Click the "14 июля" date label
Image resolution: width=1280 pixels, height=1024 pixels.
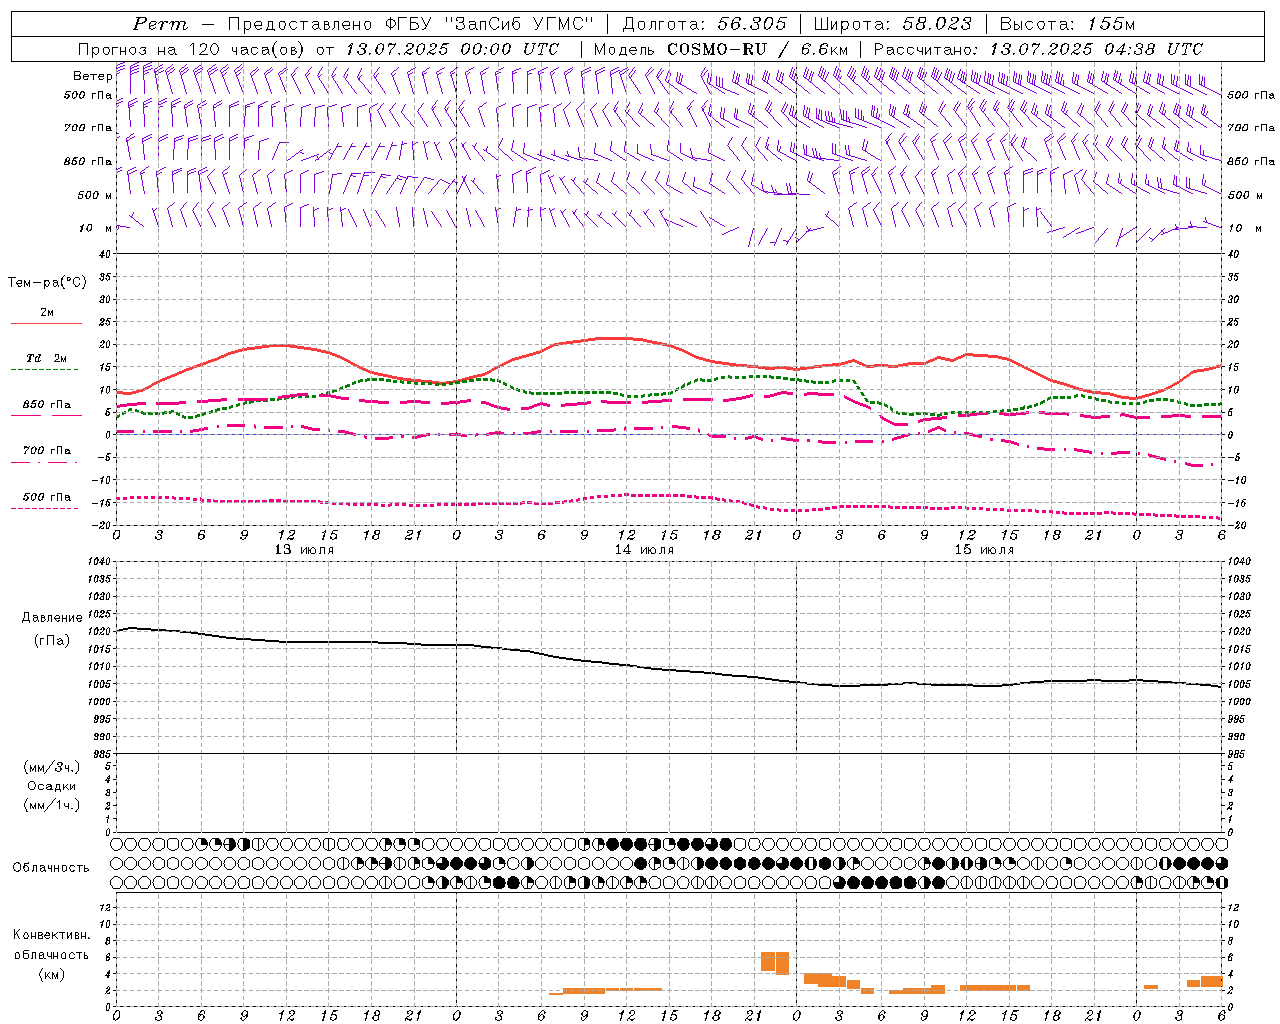tap(644, 550)
